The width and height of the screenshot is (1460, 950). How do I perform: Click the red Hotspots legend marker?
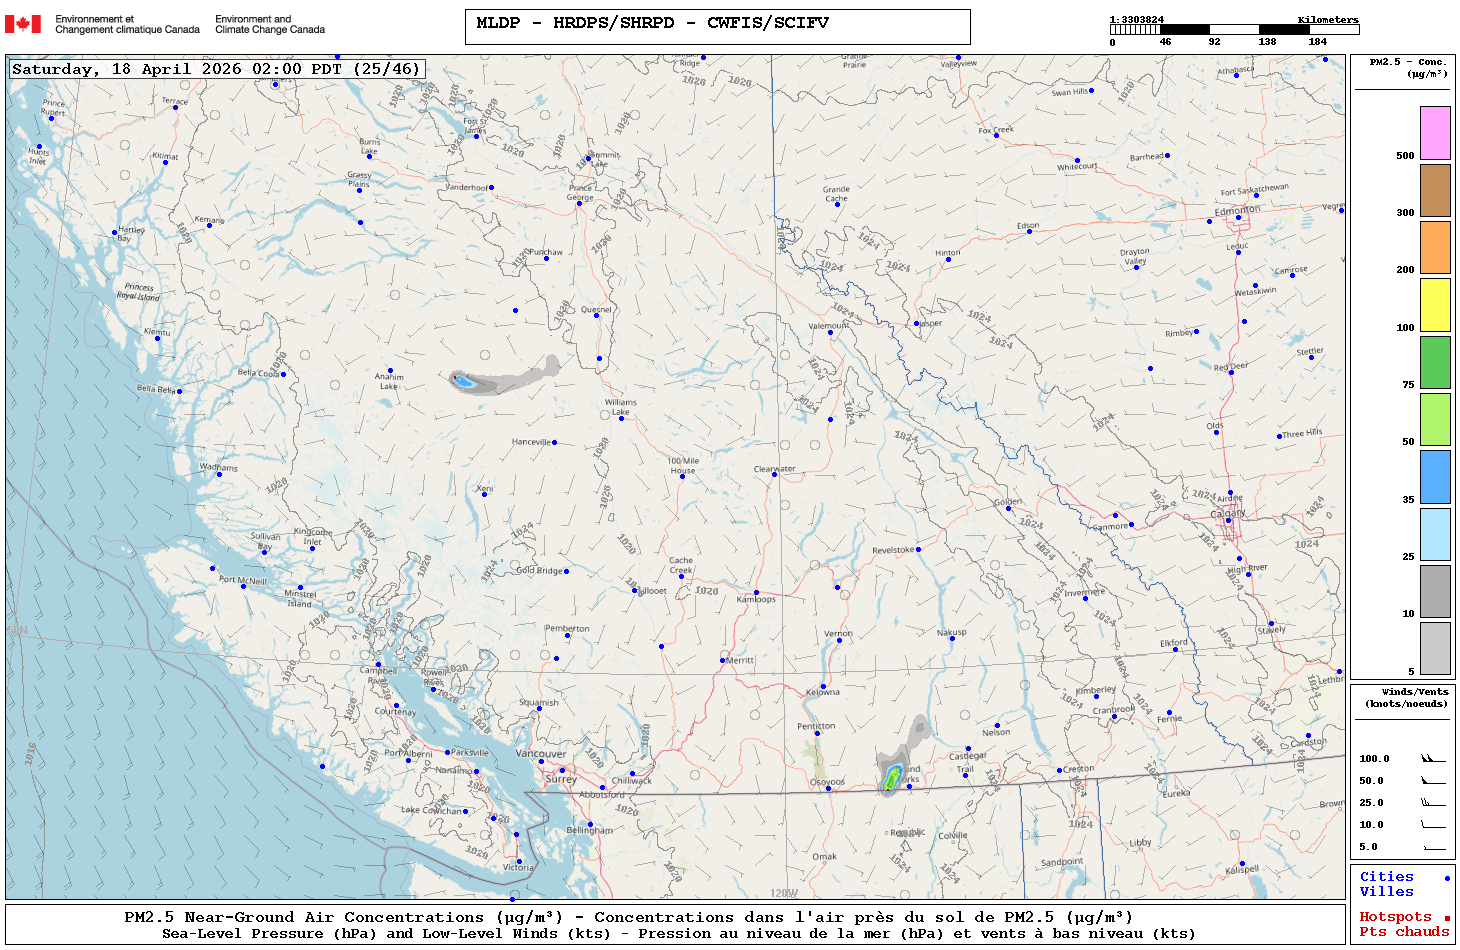[x=1446, y=918]
